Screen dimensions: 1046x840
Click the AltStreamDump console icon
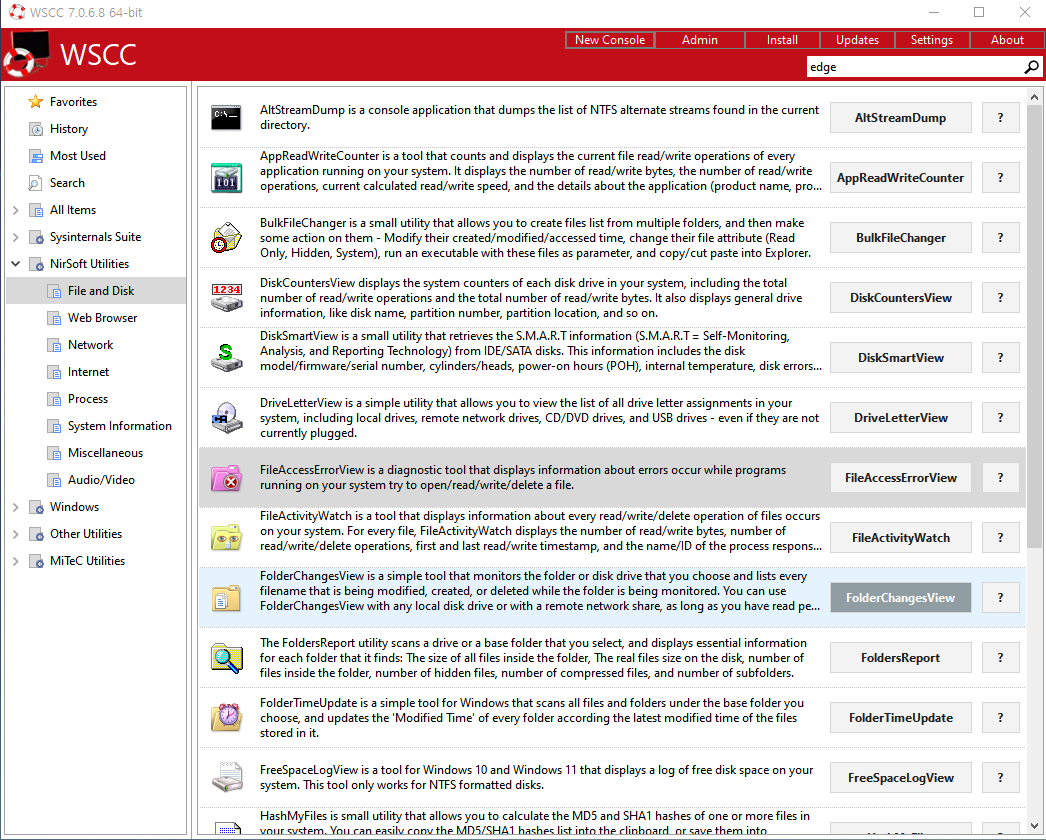(227, 117)
